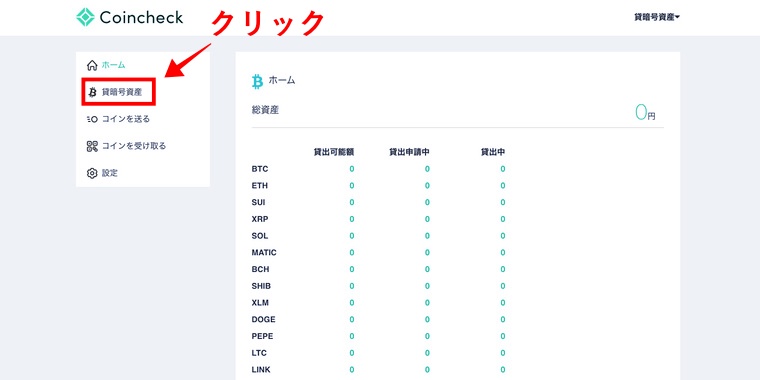Click the 0円 total assets value
The width and height of the screenshot is (760, 380).
(645, 112)
